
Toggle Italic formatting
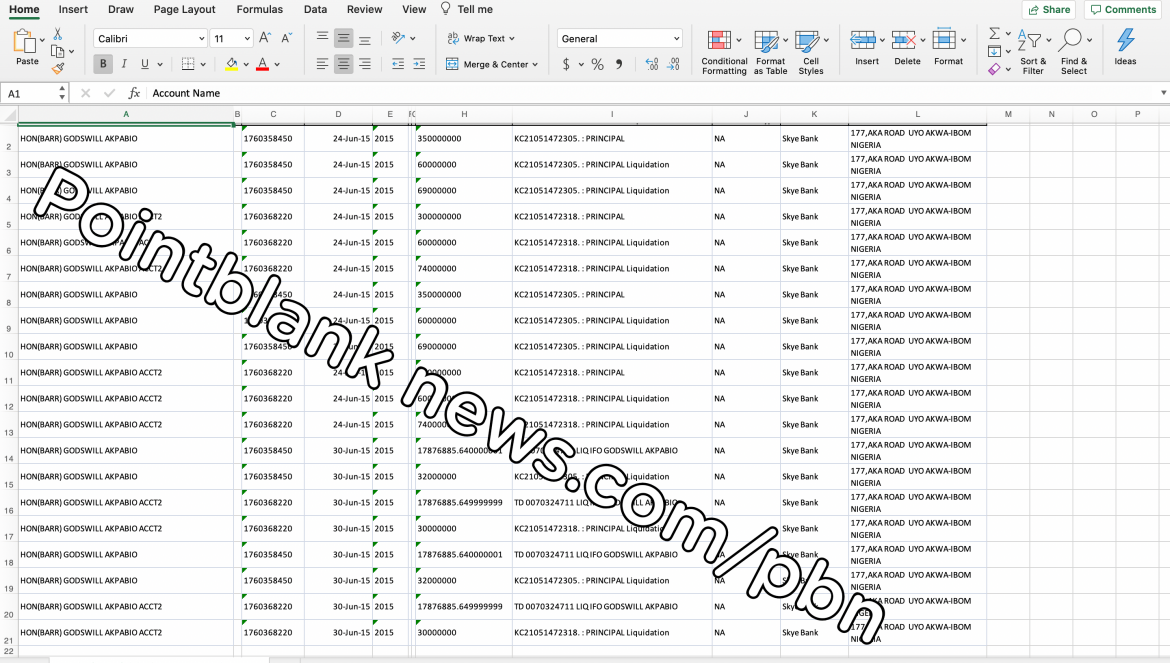pos(124,64)
